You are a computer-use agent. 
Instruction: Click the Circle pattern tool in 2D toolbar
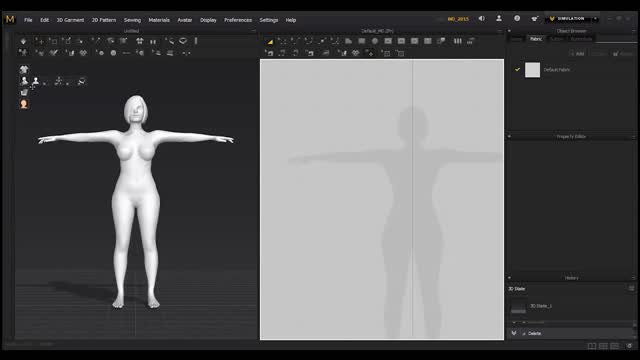pos(375,41)
